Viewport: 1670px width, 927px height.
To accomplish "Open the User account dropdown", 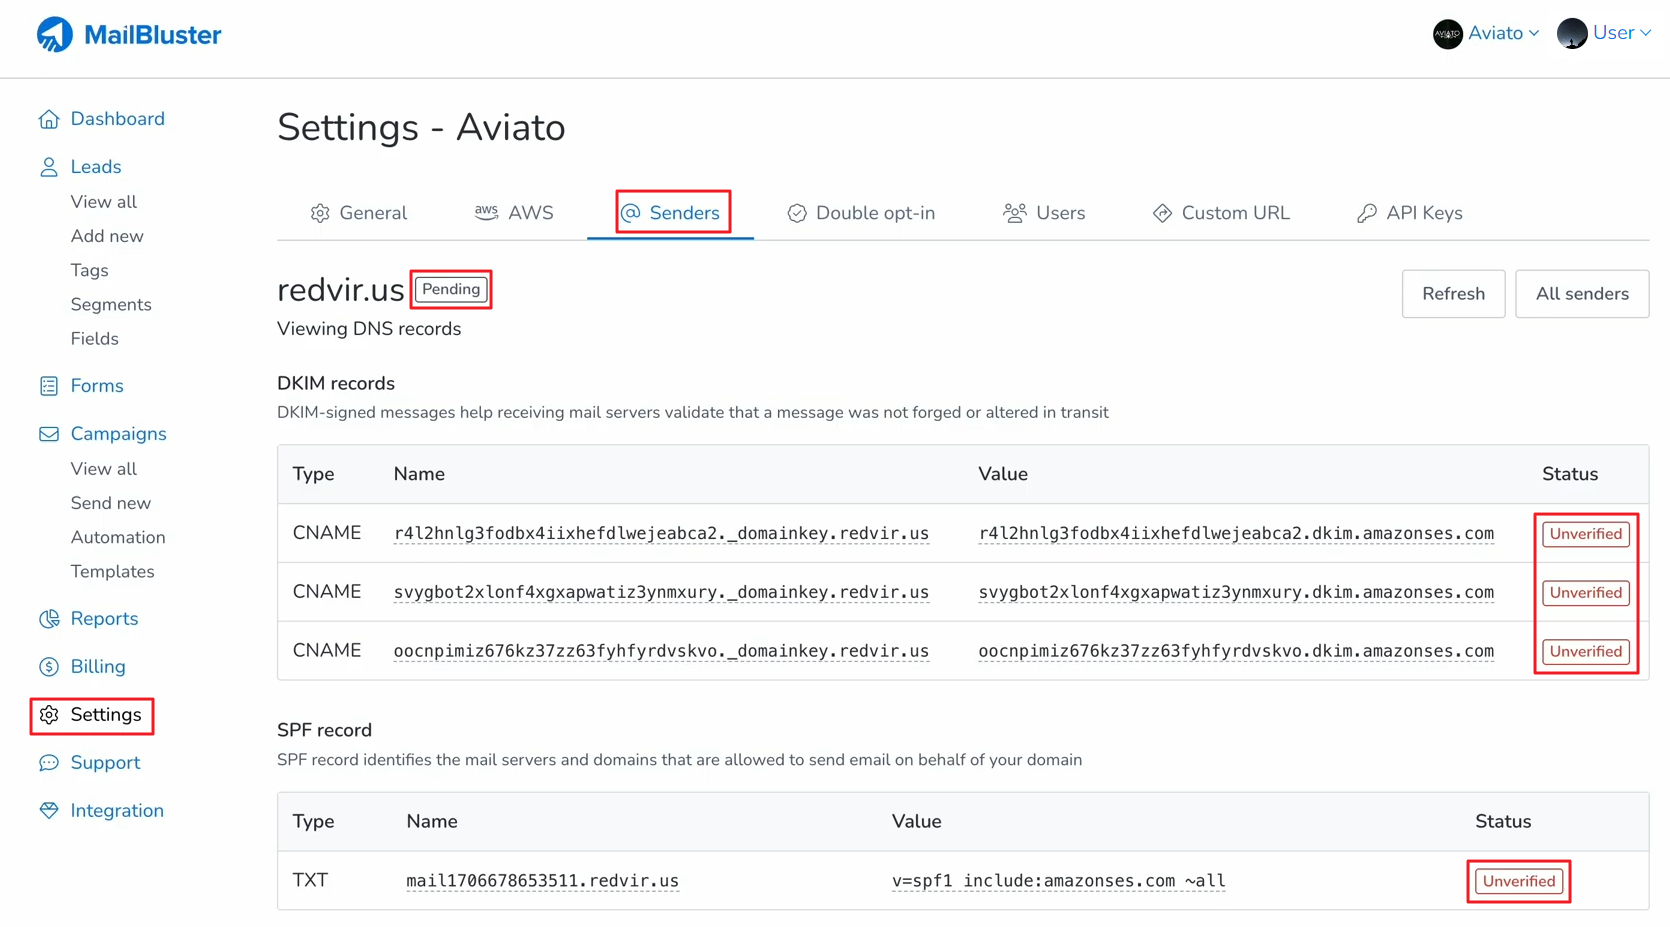I will pyautogui.click(x=1604, y=33).
